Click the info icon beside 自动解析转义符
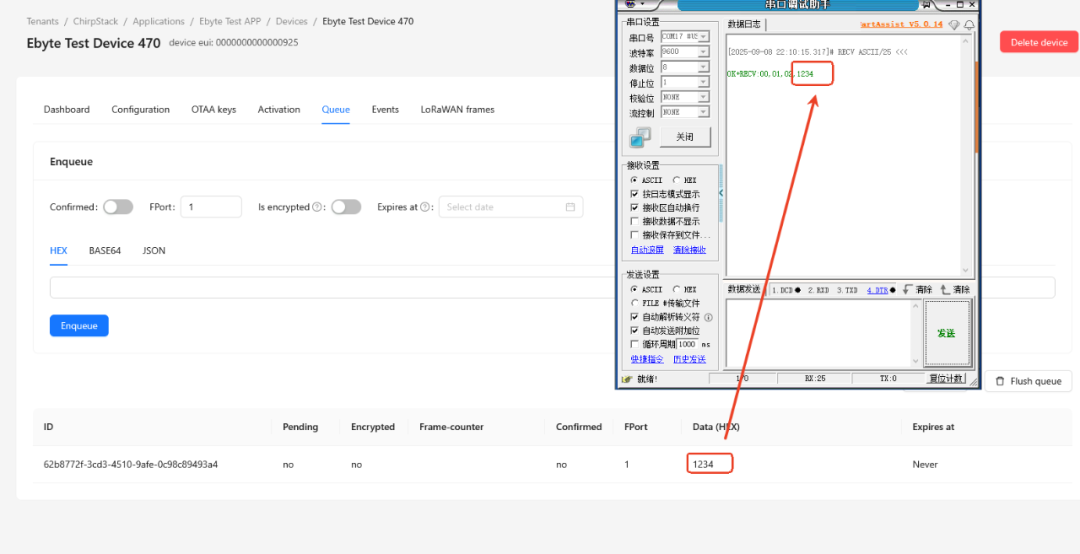Screen dimensions: 1080x554 [708, 318]
